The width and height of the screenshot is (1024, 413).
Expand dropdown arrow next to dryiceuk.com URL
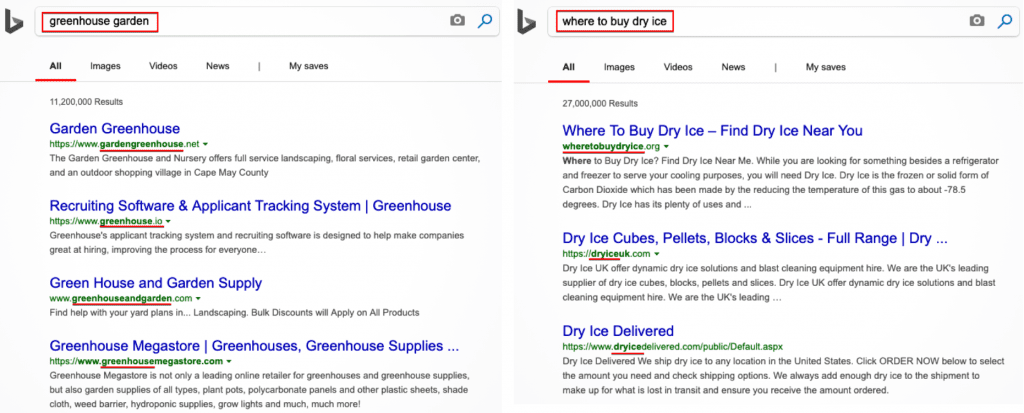[656, 254]
